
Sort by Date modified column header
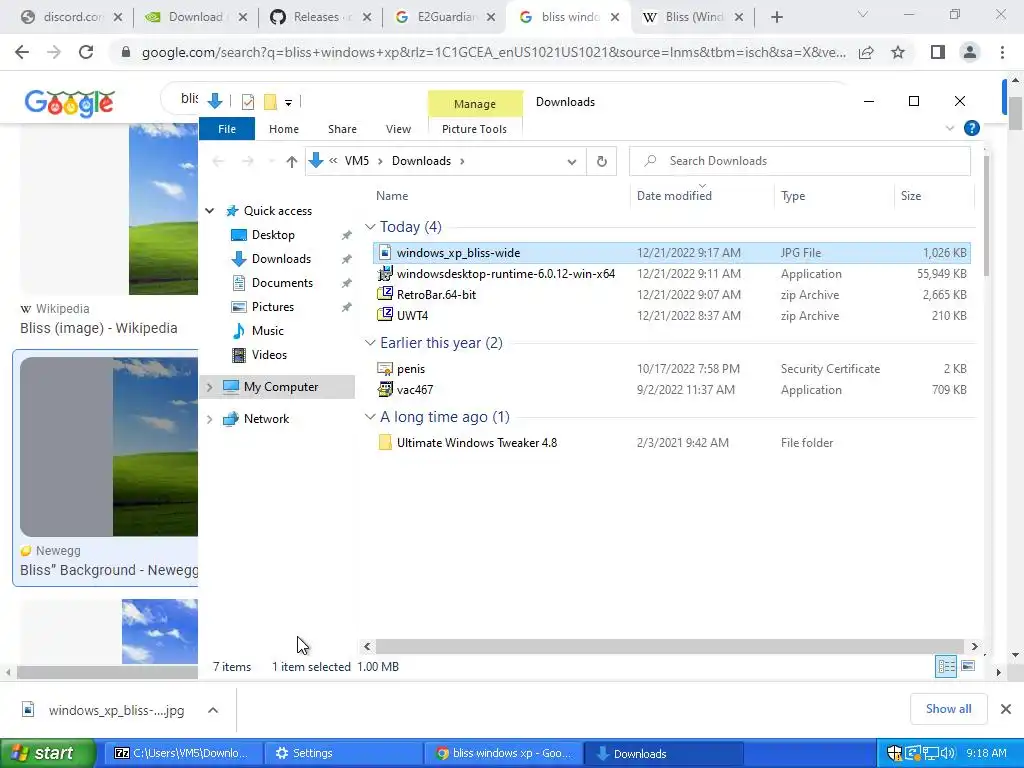(x=674, y=196)
